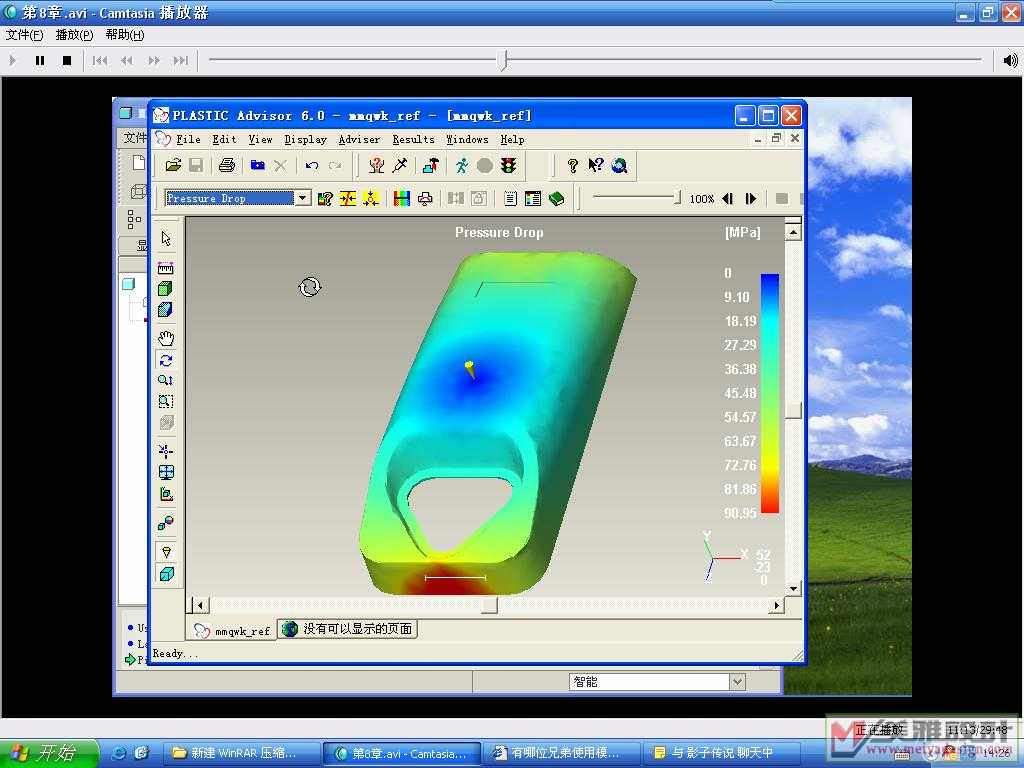Step the result animation backward
Image resolution: width=1024 pixels, height=768 pixels.
[x=728, y=199]
